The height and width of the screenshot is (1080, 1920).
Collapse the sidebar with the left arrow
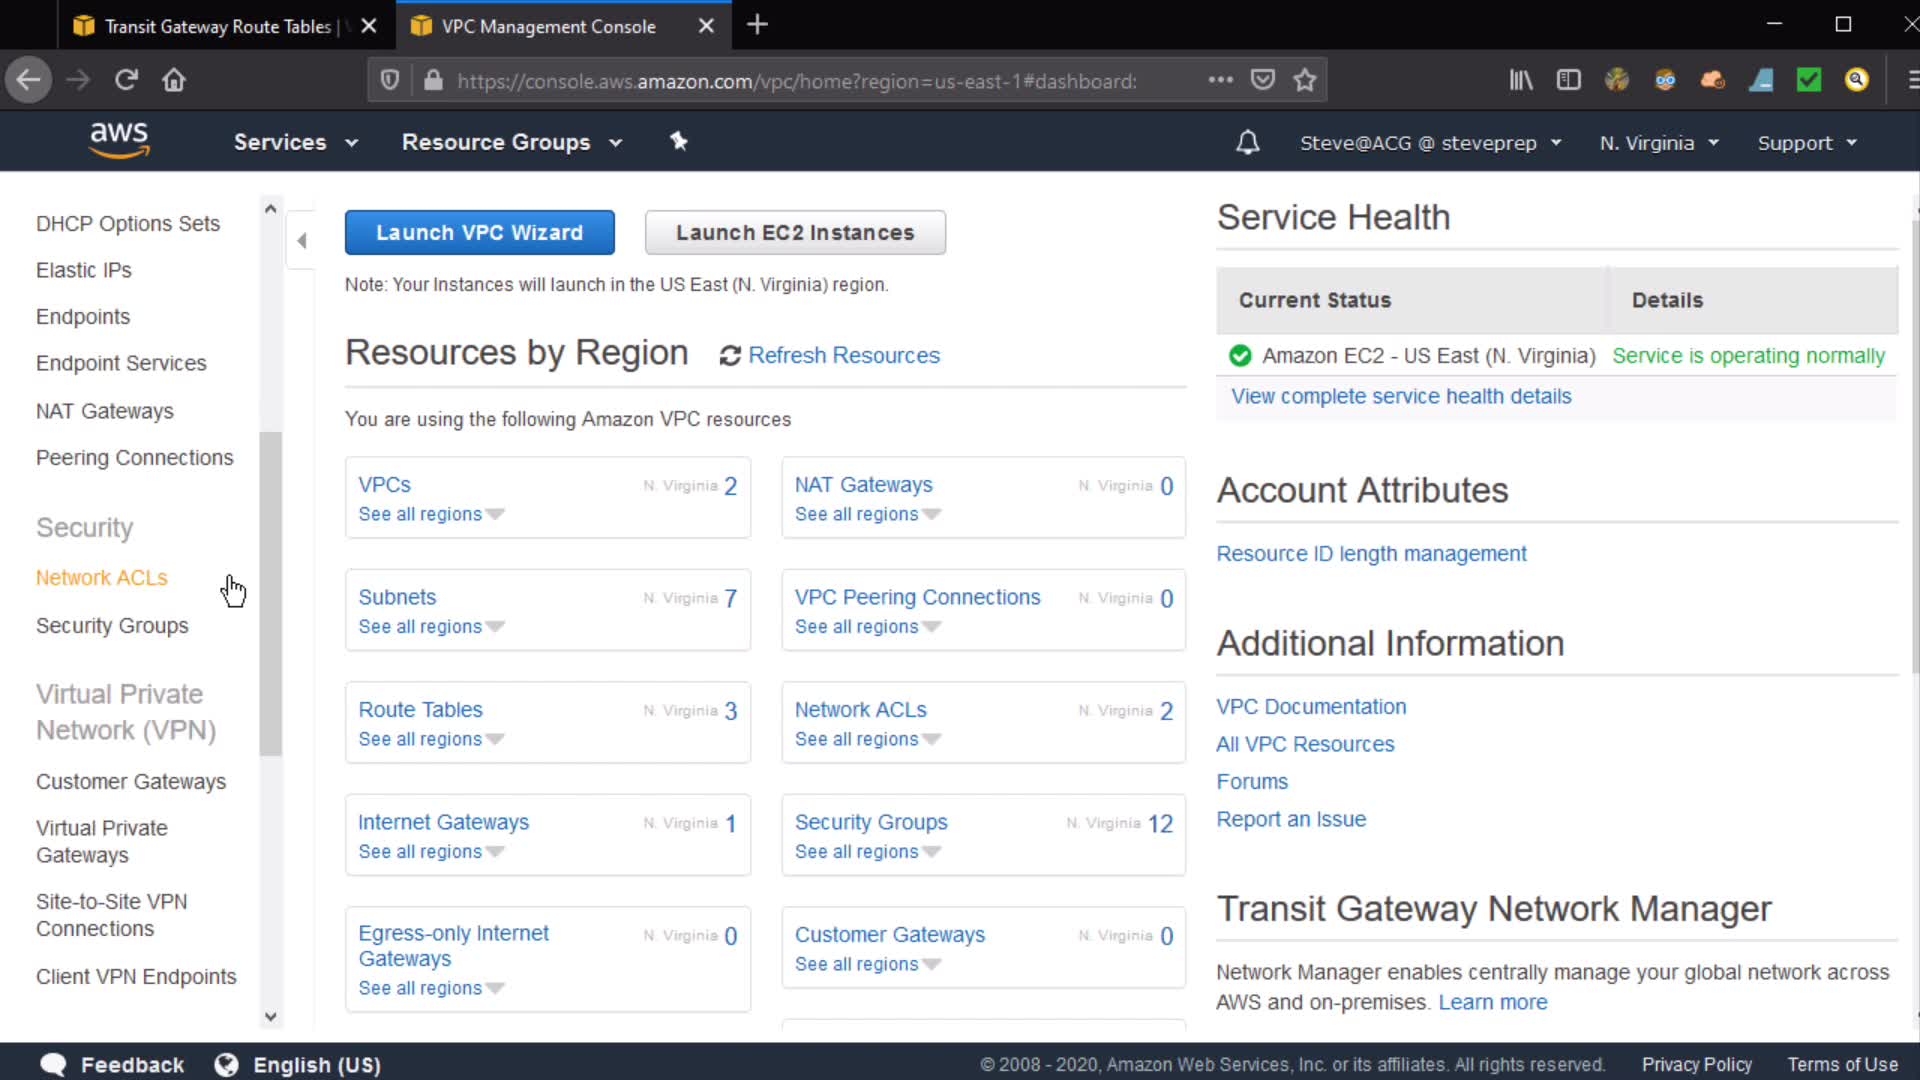(x=301, y=240)
